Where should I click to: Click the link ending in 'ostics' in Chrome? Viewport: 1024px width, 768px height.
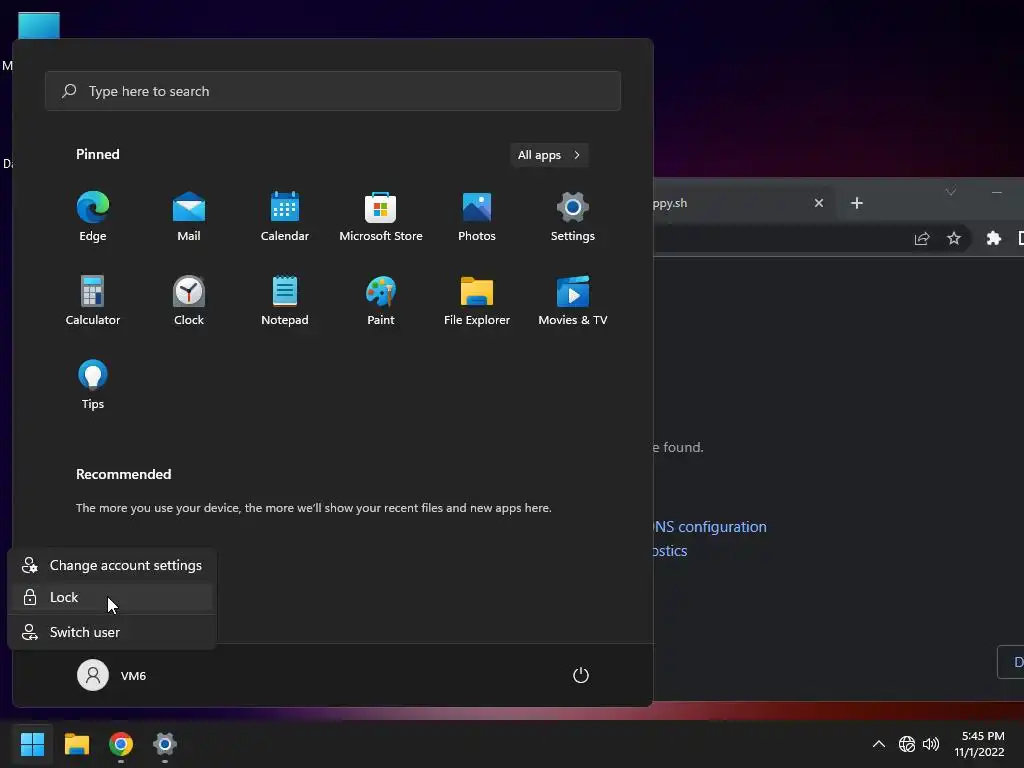[670, 551]
